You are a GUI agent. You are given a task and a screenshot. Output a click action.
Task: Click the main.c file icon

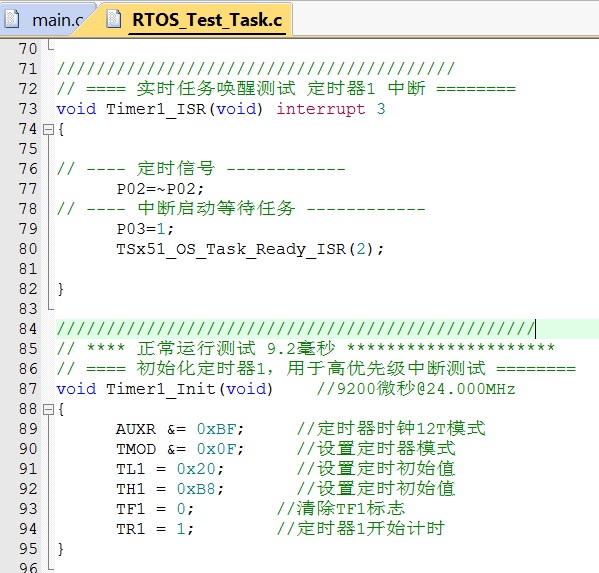(11, 19)
